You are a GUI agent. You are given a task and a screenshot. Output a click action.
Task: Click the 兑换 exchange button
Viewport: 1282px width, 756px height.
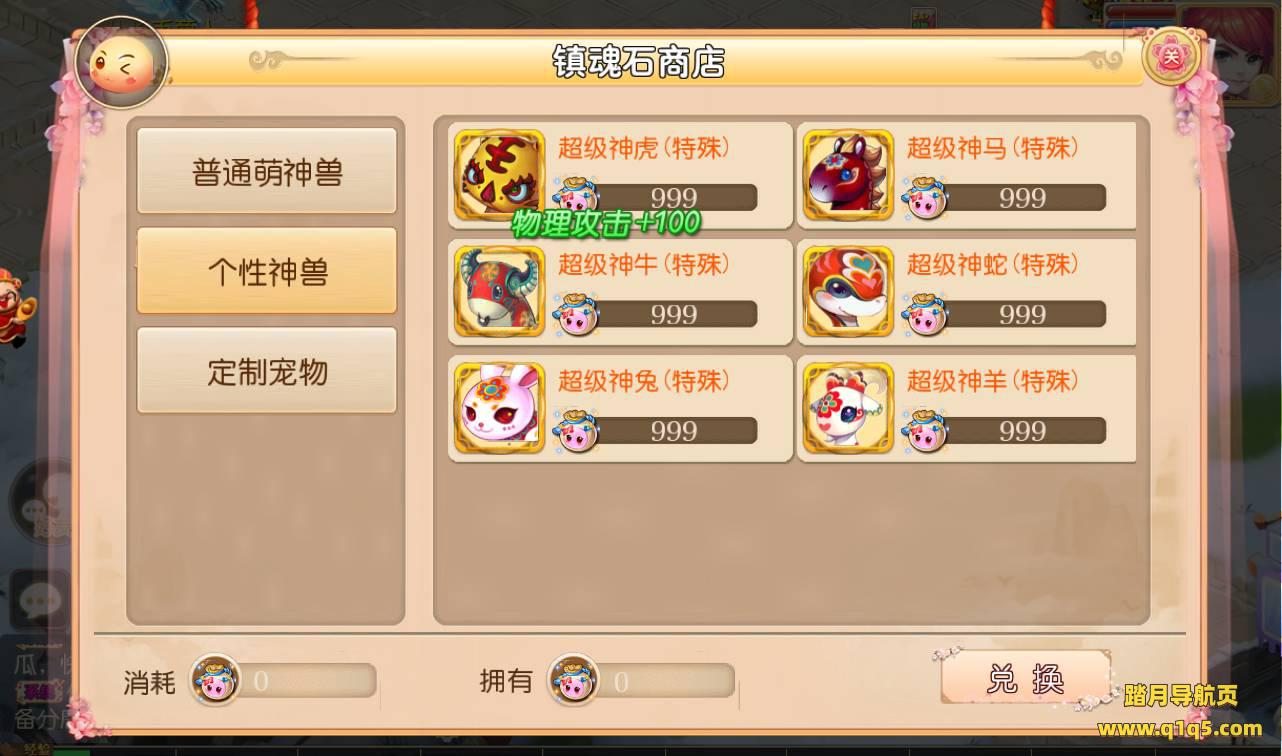click(x=1025, y=679)
